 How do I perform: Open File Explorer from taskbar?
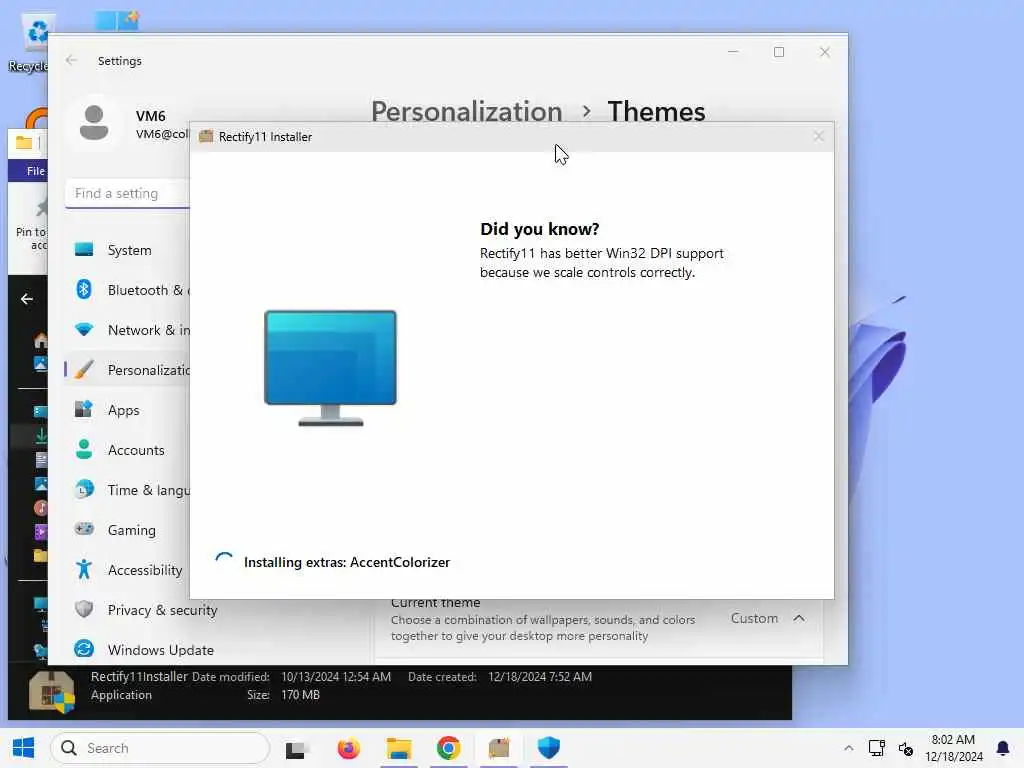click(399, 748)
